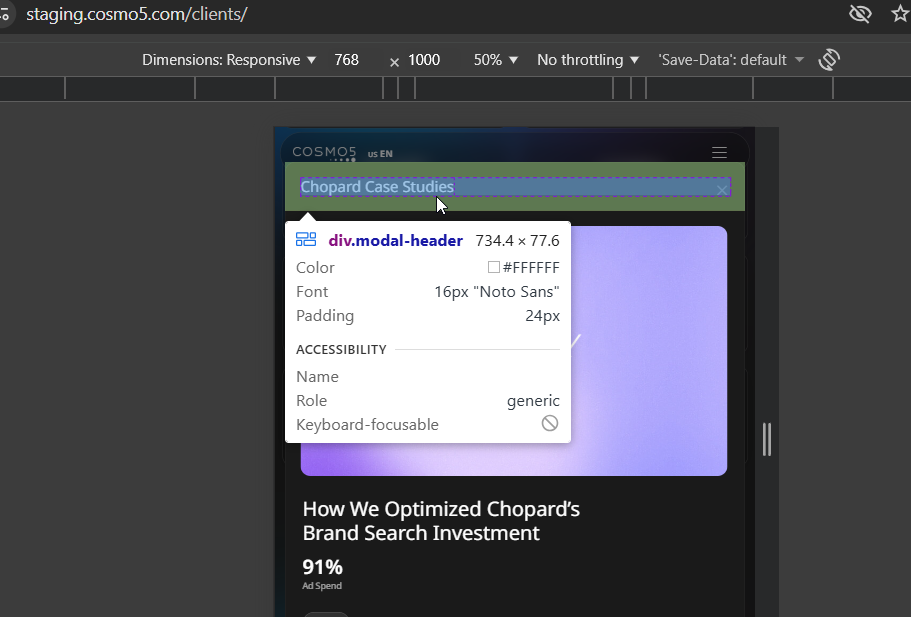
Task: Click How We Optimized Chopard's Brand Search Investment heading
Action: point(441,521)
